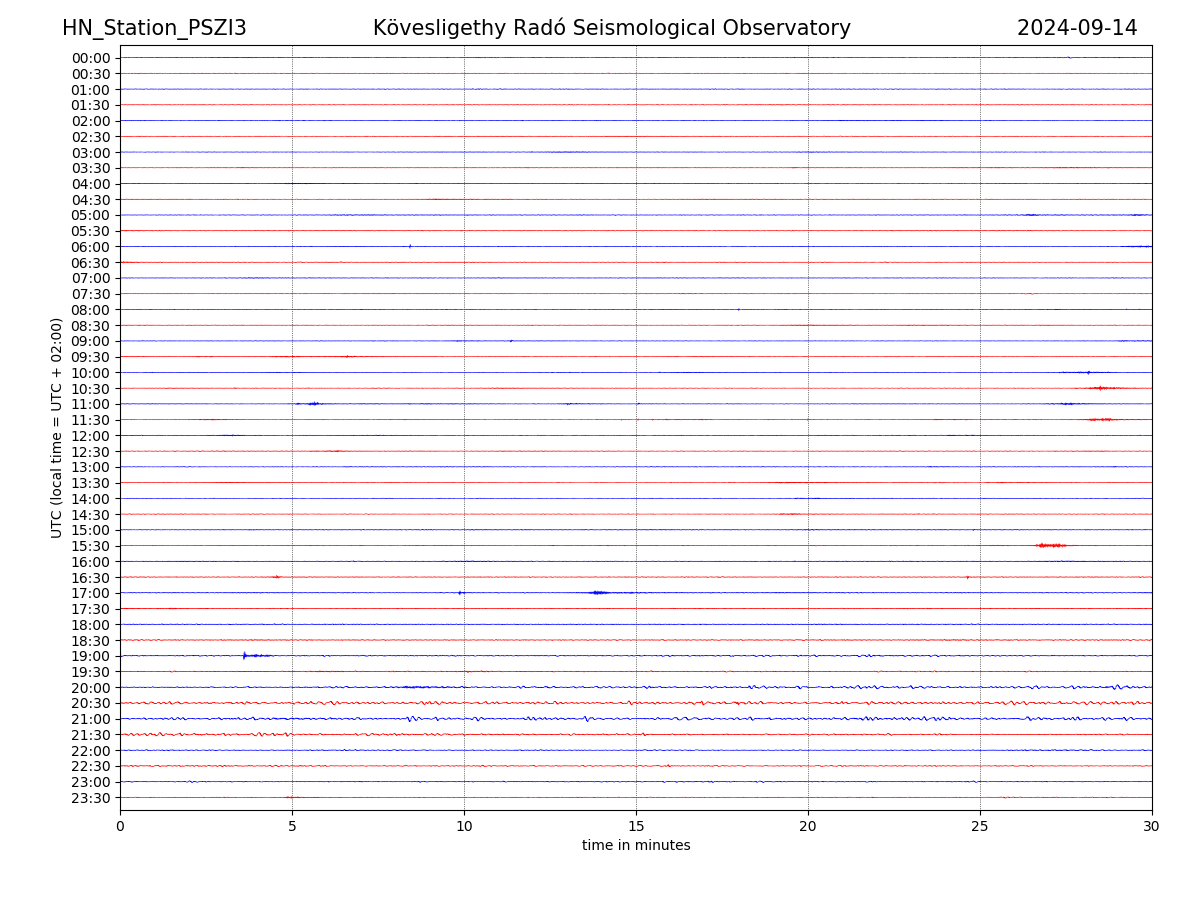The height and width of the screenshot is (900, 1200).
Task: Click the 0 tick on x-axis
Action: click(120, 826)
